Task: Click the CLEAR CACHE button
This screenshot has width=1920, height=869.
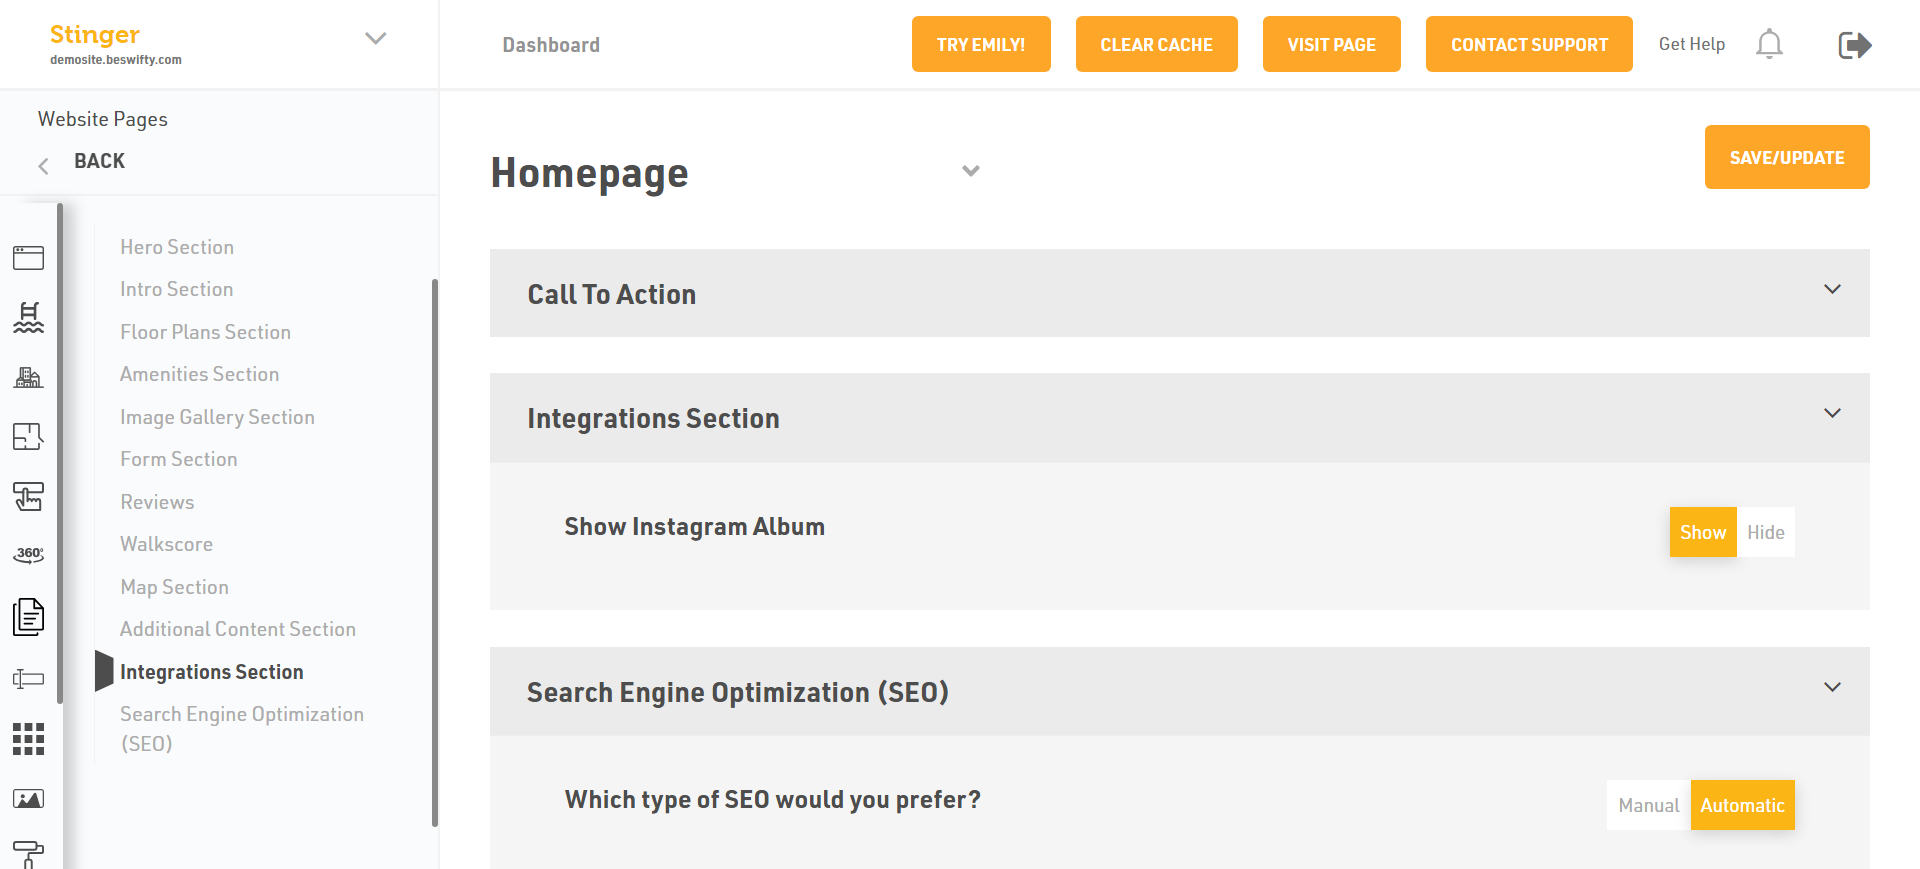Action: coord(1156,45)
